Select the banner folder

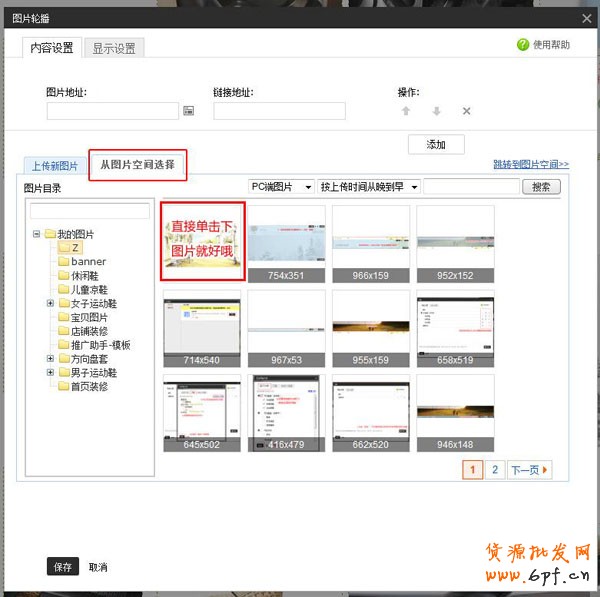point(87,262)
